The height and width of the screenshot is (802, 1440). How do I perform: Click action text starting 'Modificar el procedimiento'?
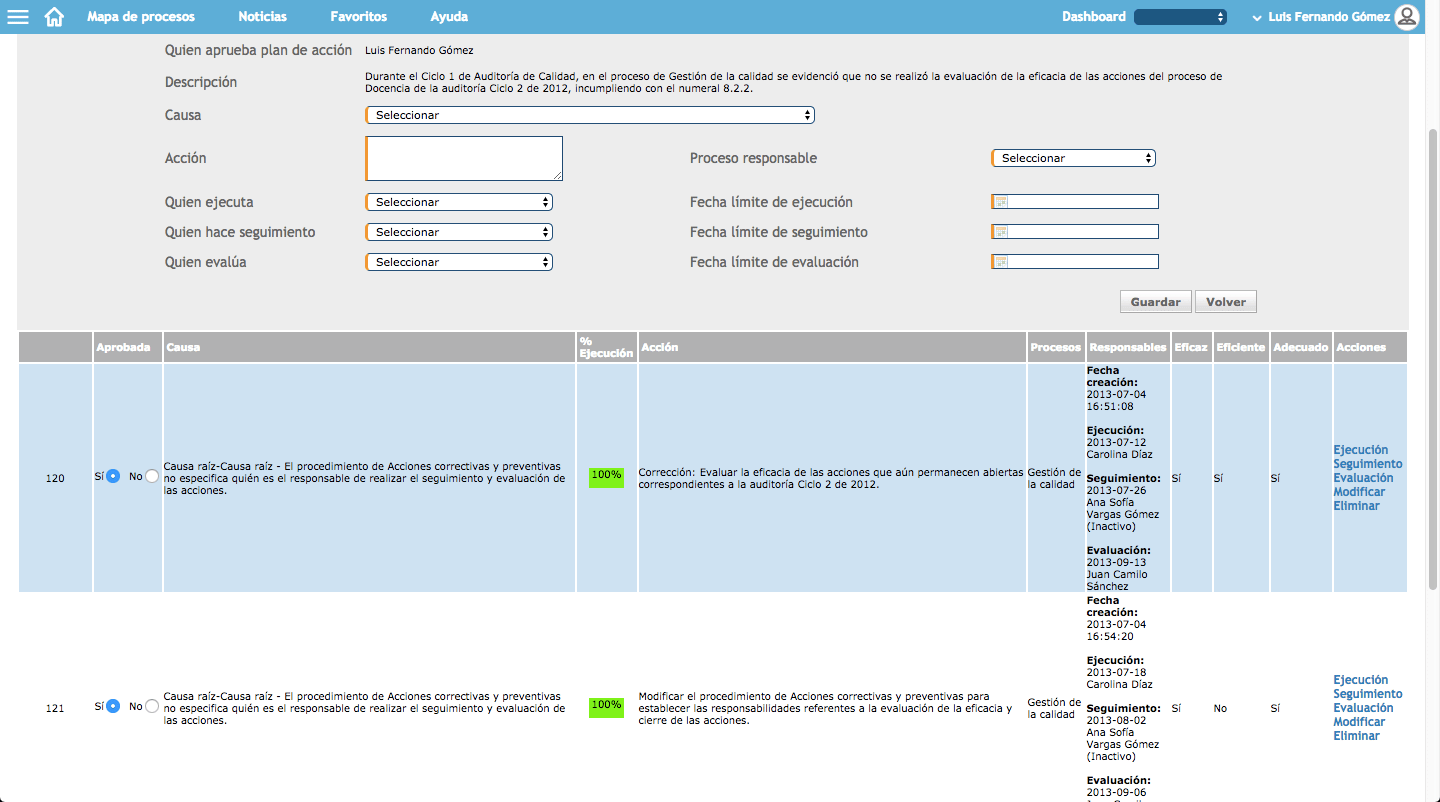(x=825, y=708)
